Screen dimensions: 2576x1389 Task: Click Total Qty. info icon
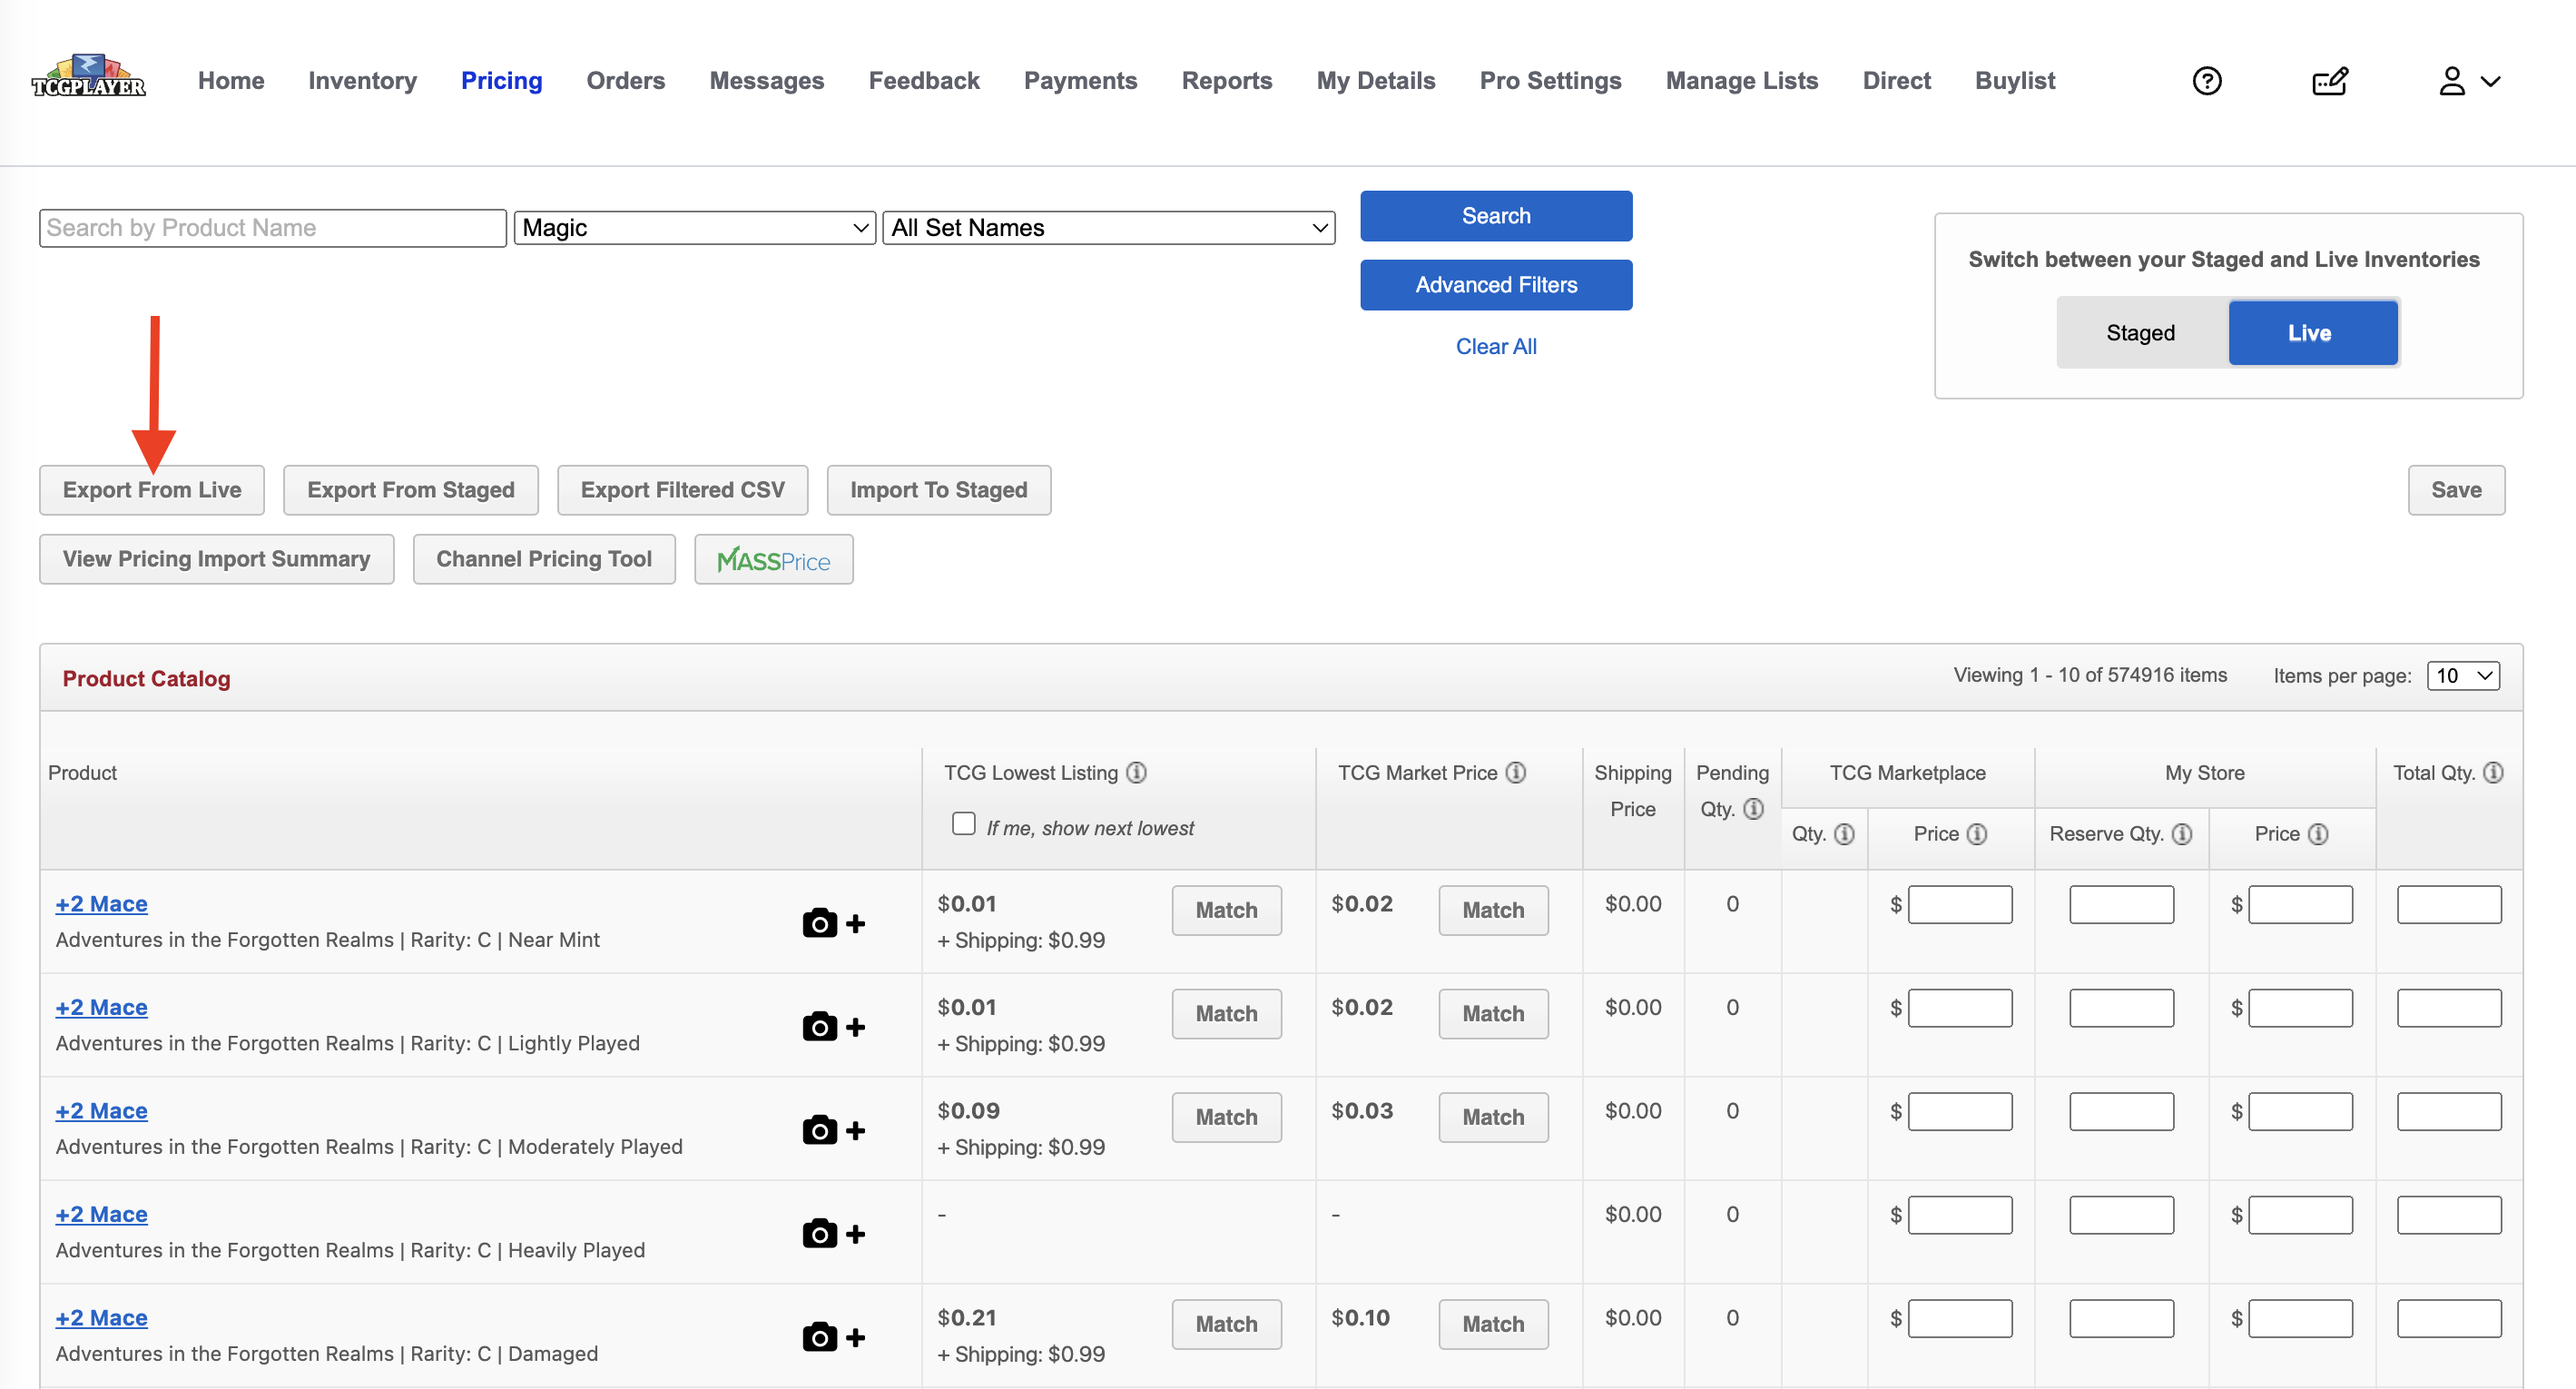tap(2493, 772)
